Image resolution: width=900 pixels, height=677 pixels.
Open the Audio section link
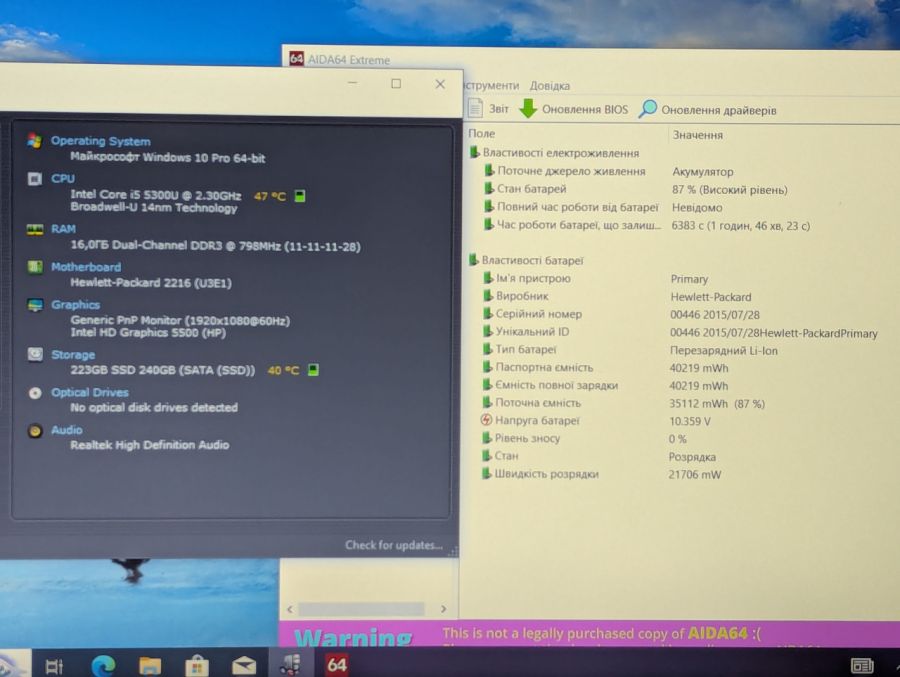67,430
